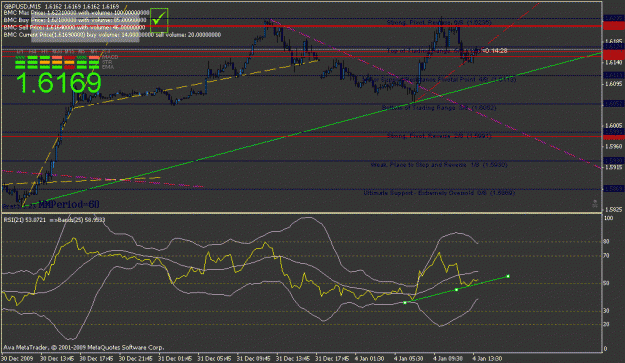Select the BMC Current Price line
This screenshot has height=363, width=625.
[x=112, y=35]
